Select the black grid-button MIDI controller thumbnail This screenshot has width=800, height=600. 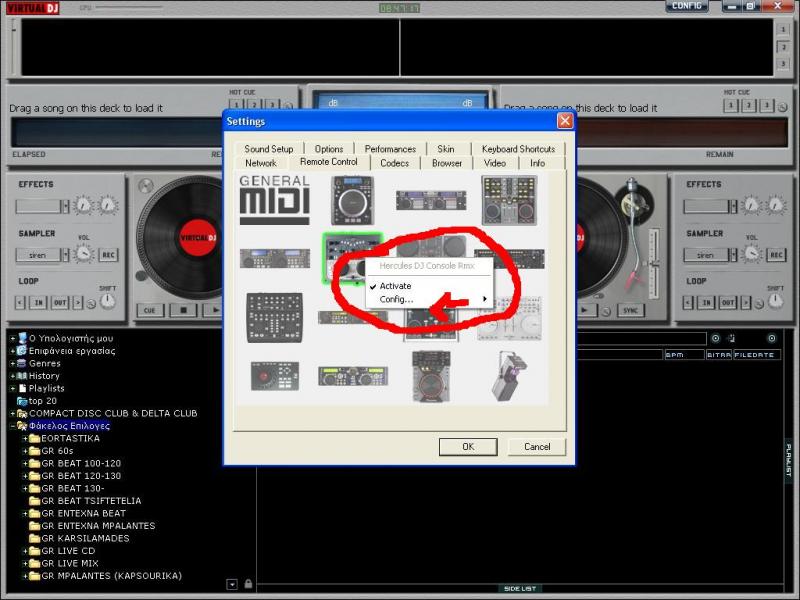[x=274, y=317]
